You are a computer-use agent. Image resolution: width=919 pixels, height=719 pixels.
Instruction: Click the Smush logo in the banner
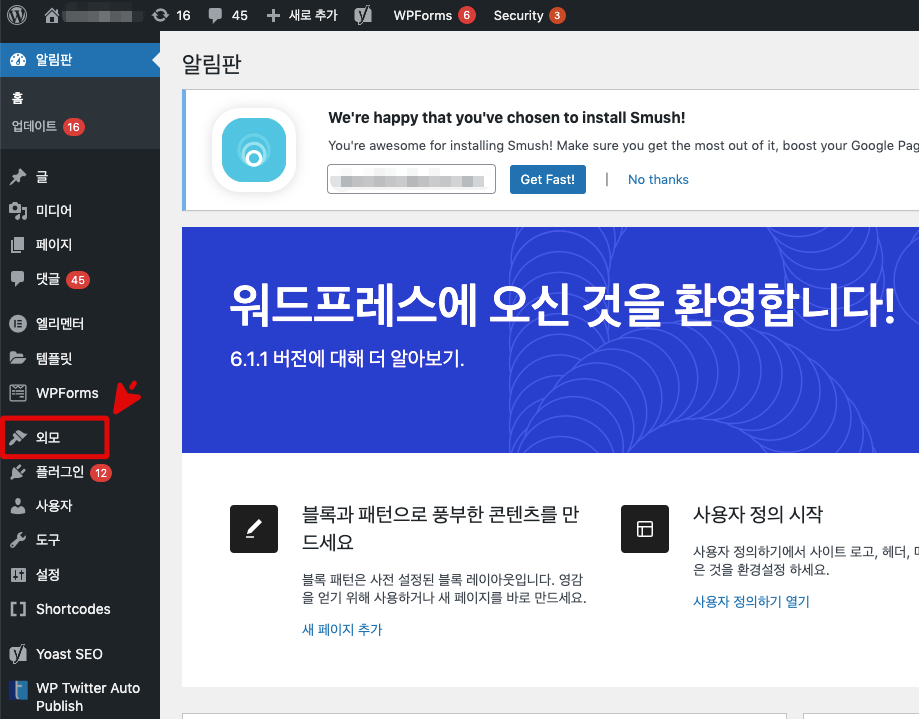(x=254, y=150)
